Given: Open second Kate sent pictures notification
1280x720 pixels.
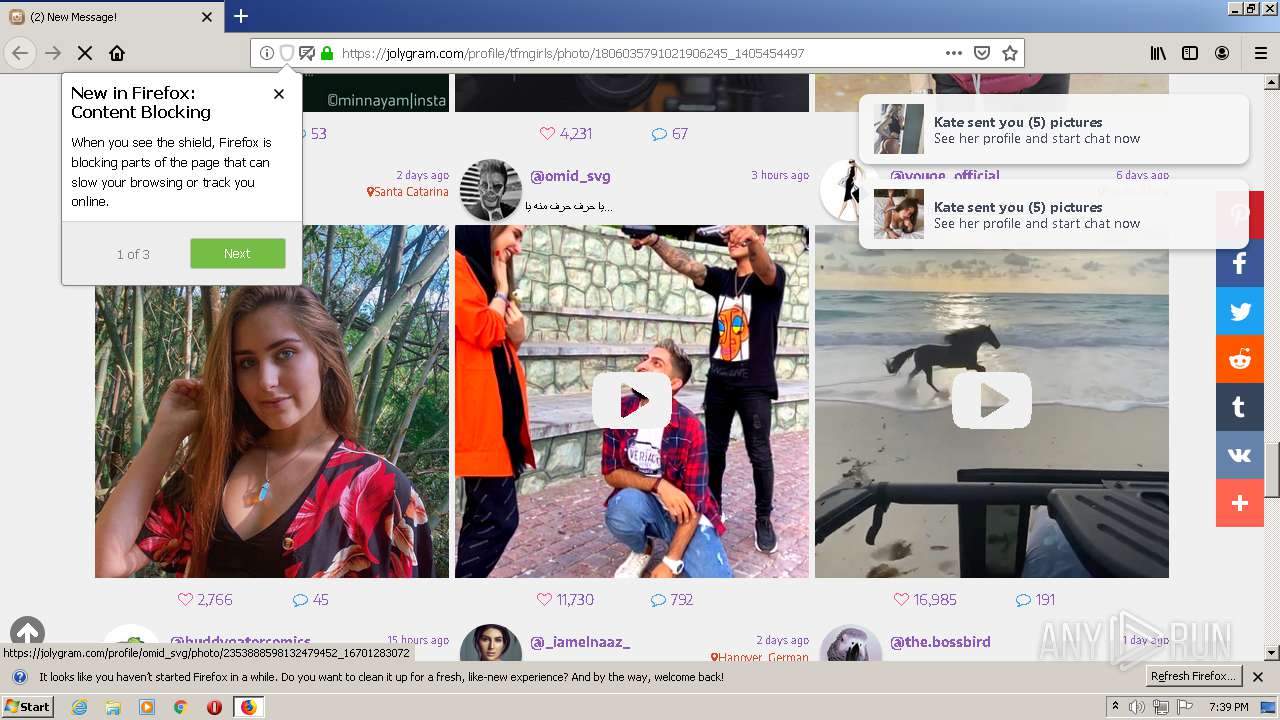Looking at the screenshot, I should coord(1054,214).
